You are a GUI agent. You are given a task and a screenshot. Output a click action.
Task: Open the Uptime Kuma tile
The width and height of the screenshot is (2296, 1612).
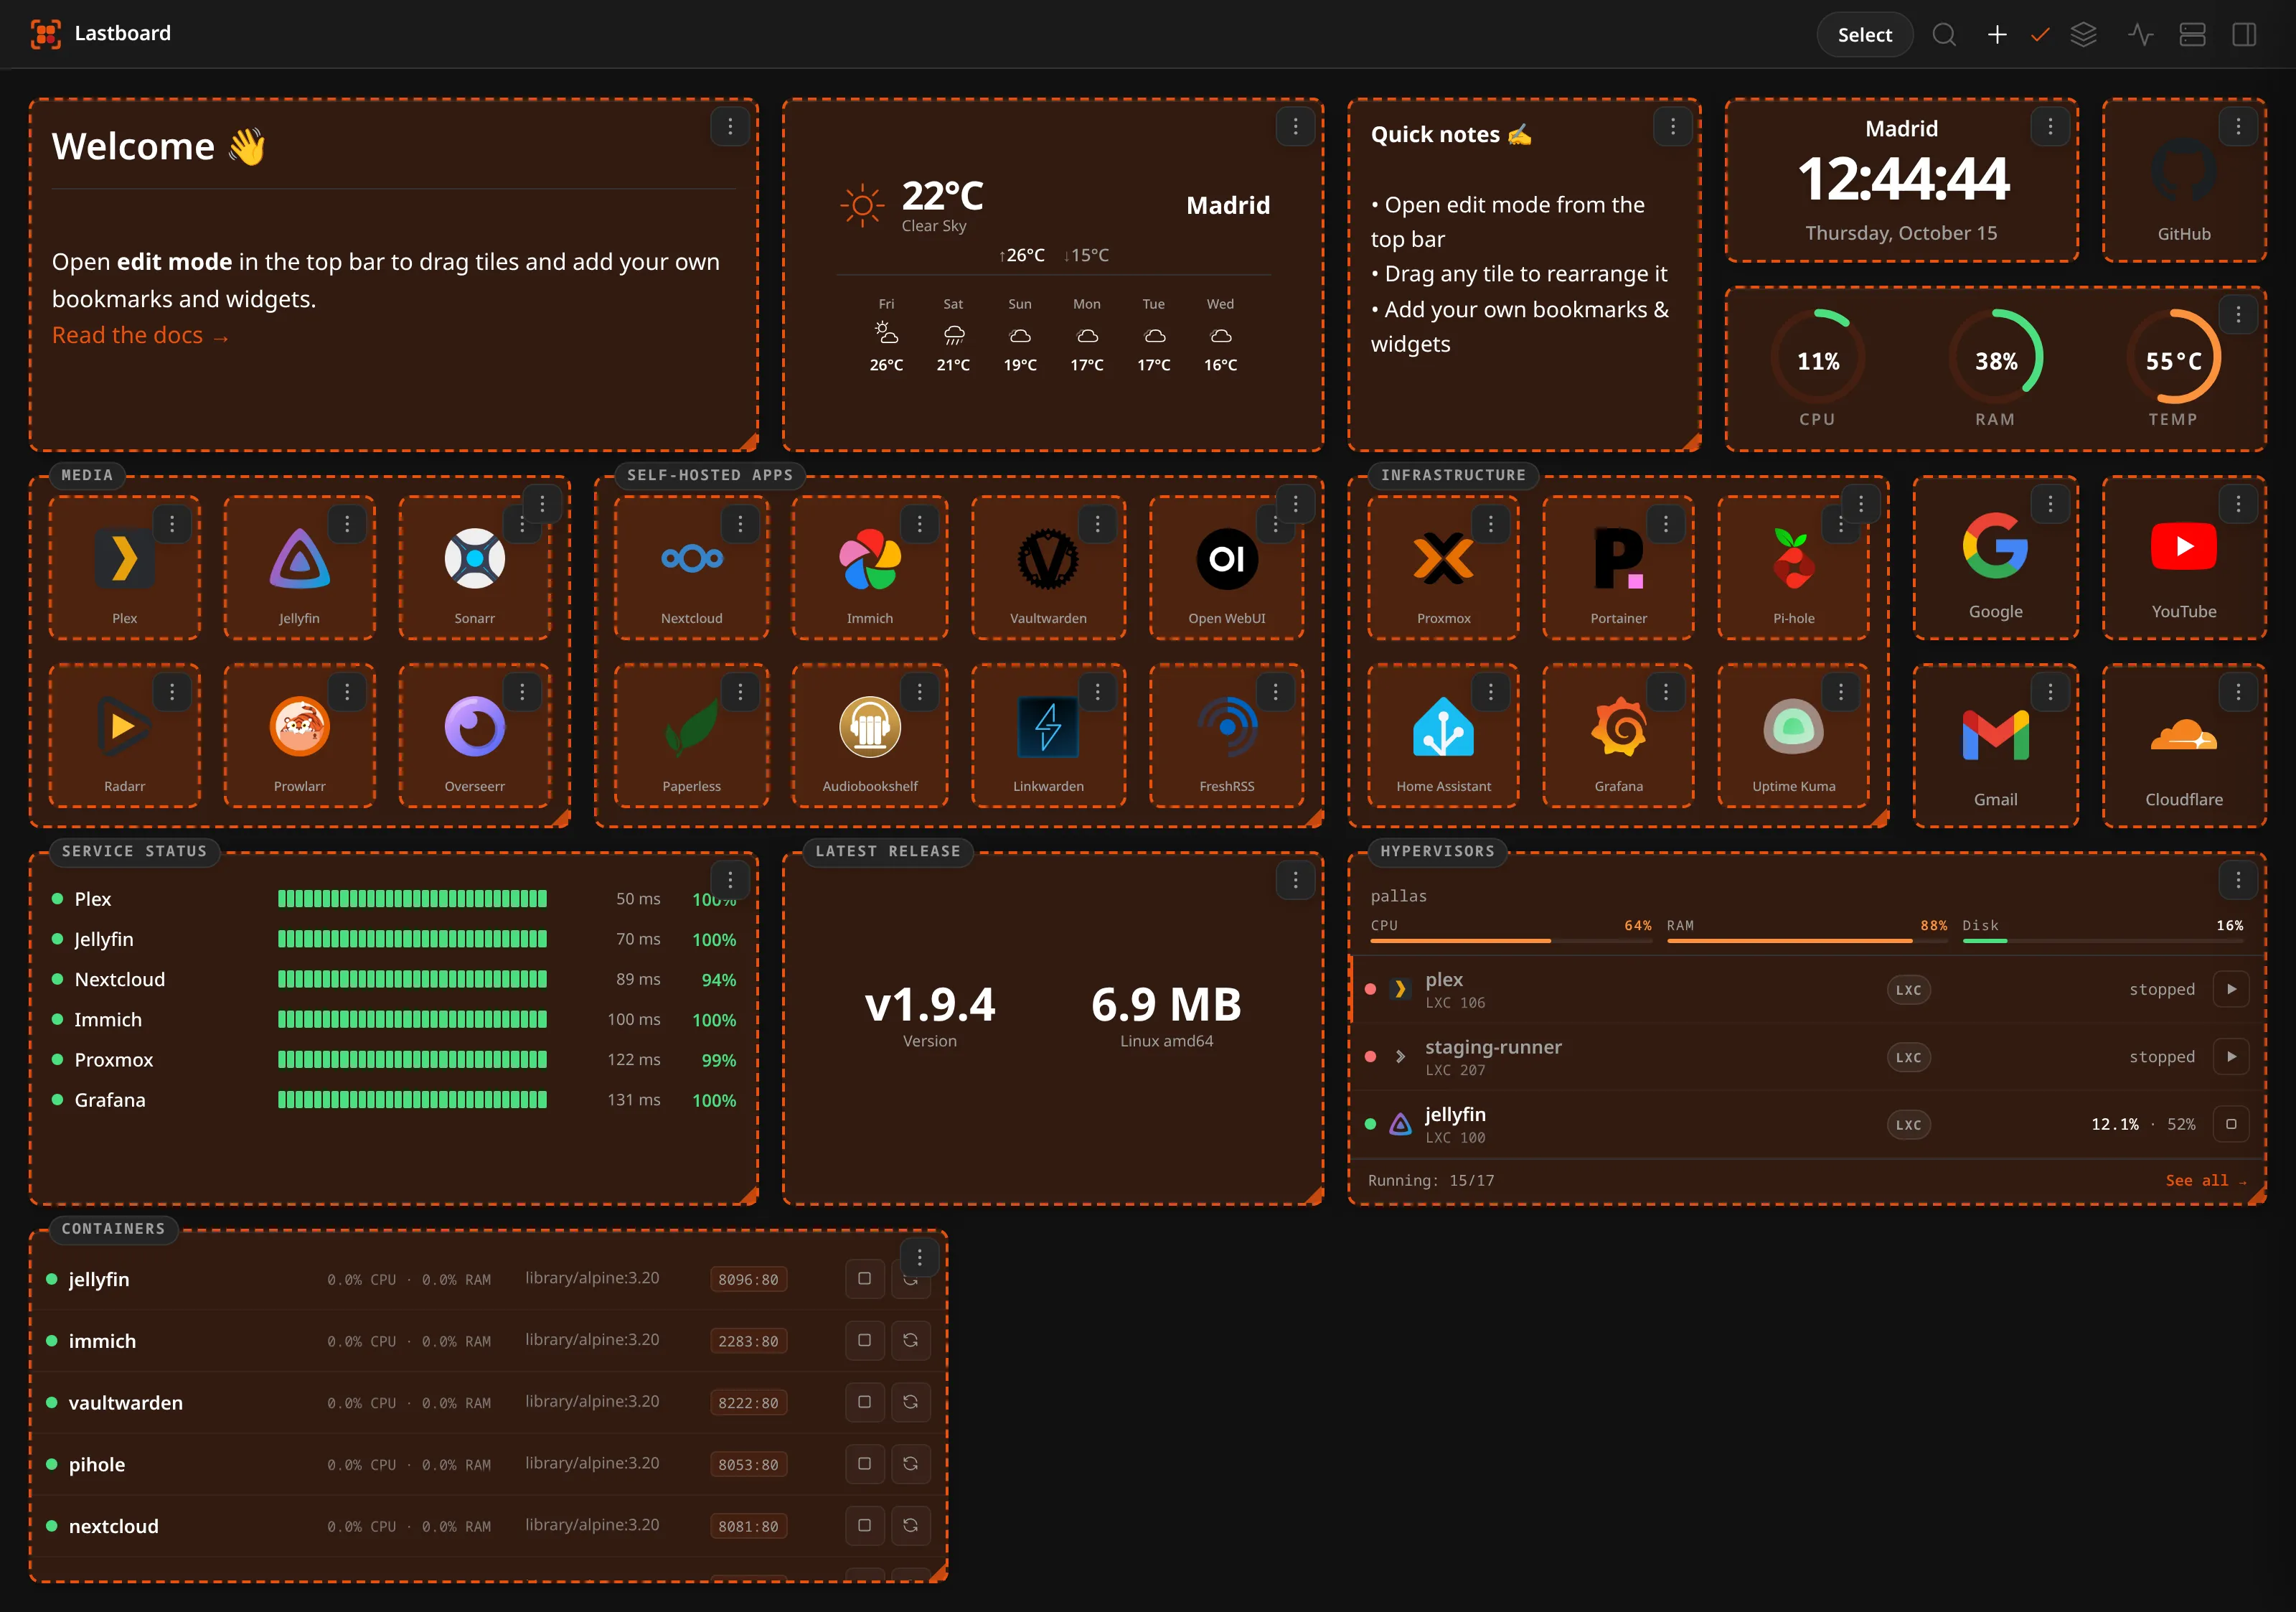(1793, 736)
